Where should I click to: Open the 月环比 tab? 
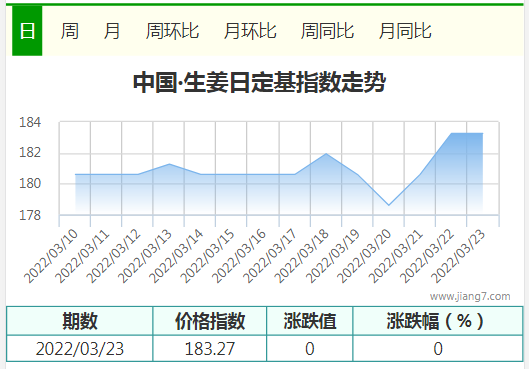pyautogui.click(x=250, y=31)
